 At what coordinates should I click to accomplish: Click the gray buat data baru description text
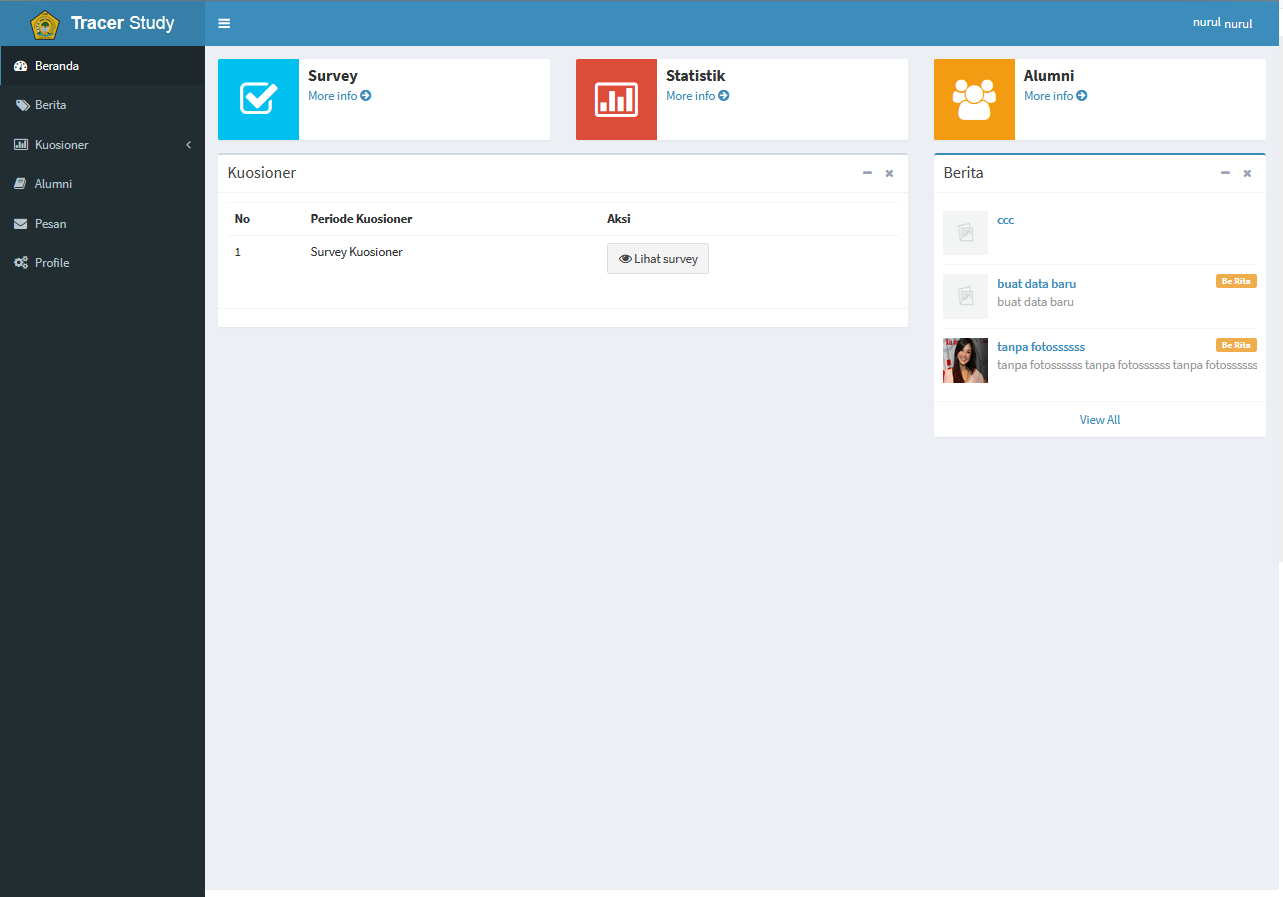[x=1035, y=302]
